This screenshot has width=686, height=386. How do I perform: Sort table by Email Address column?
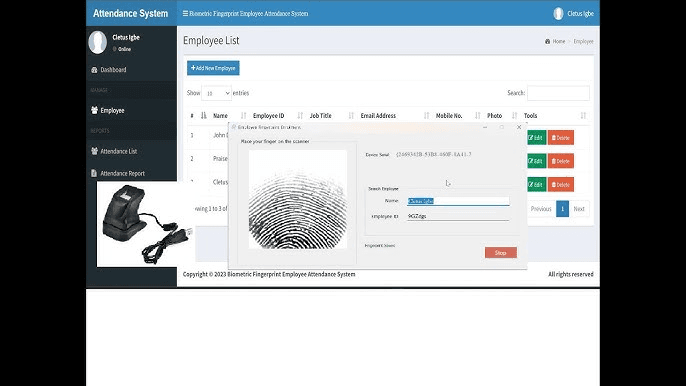pyautogui.click(x=394, y=116)
